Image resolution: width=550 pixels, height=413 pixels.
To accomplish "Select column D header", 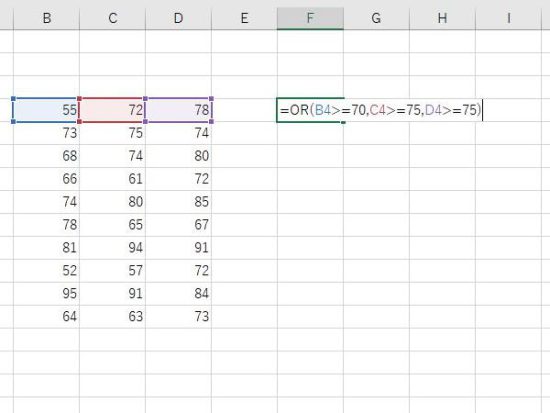I will (179, 18).
